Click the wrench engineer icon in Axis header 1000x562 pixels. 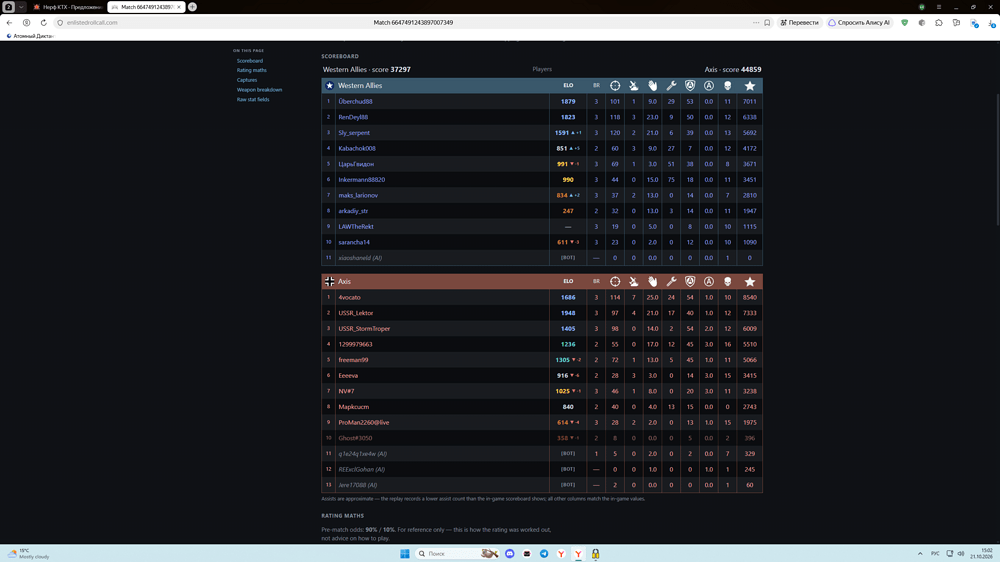pyautogui.click(x=671, y=281)
